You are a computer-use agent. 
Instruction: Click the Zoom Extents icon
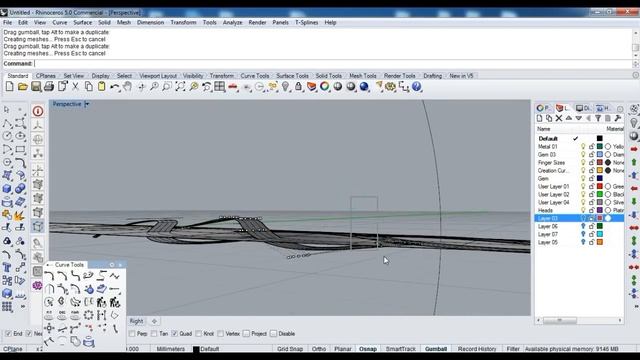tap(180, 87)
